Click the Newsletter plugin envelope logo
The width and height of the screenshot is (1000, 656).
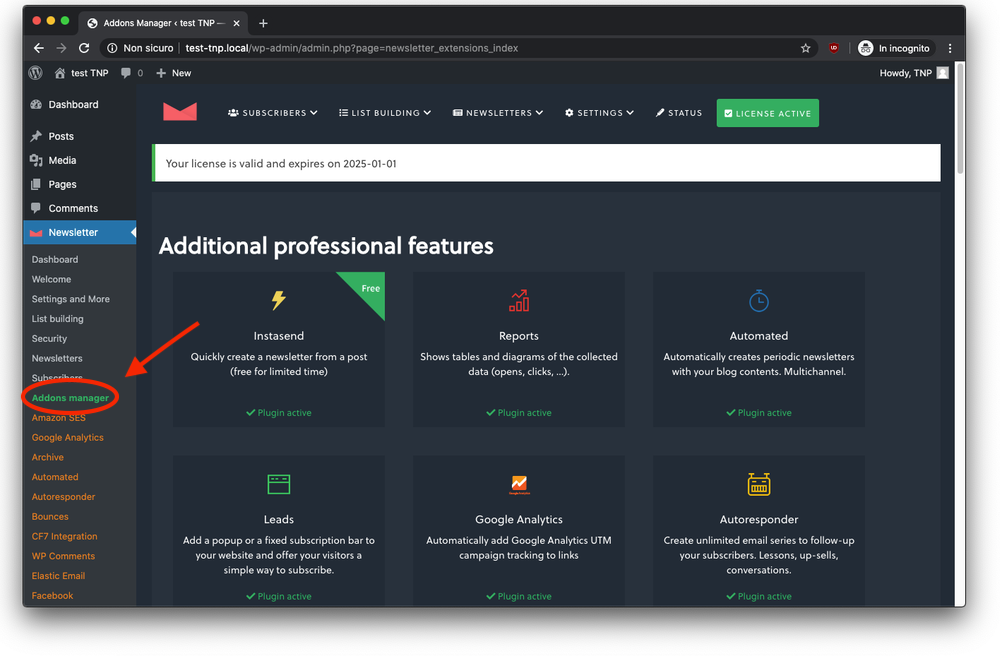[180, 112]
